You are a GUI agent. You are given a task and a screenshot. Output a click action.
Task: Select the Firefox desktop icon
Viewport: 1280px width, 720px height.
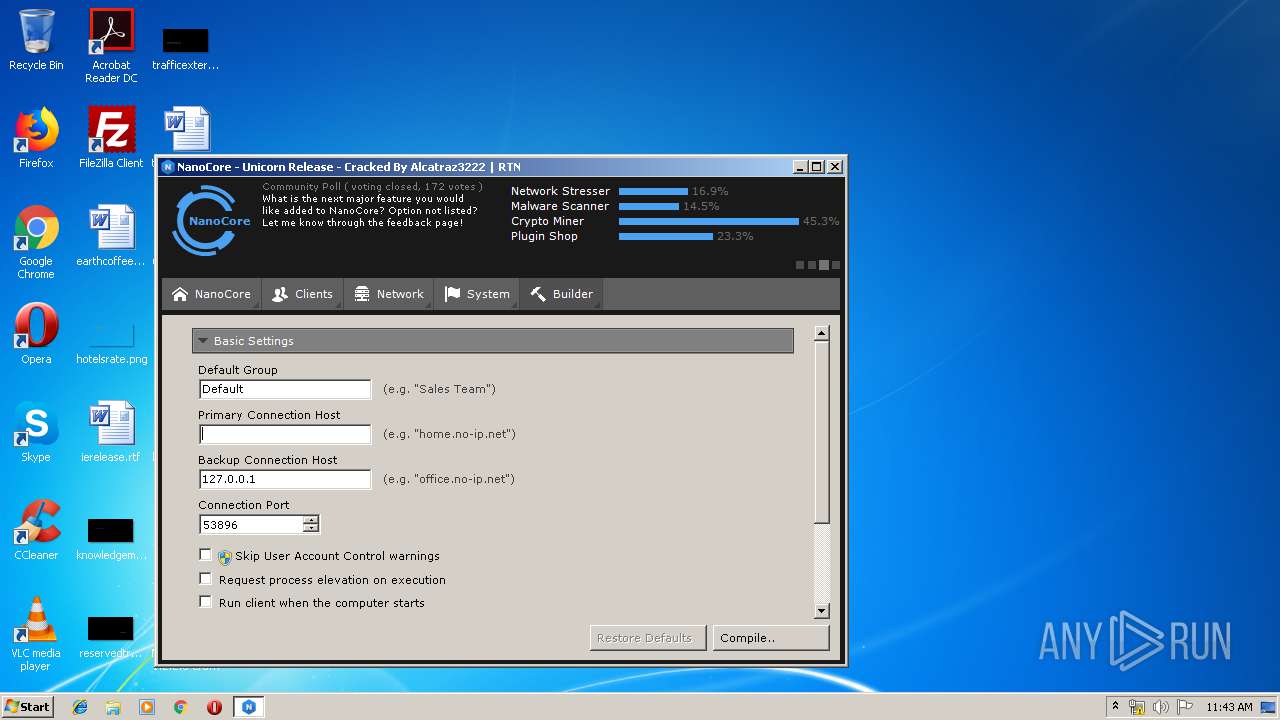tap(36, 138)
